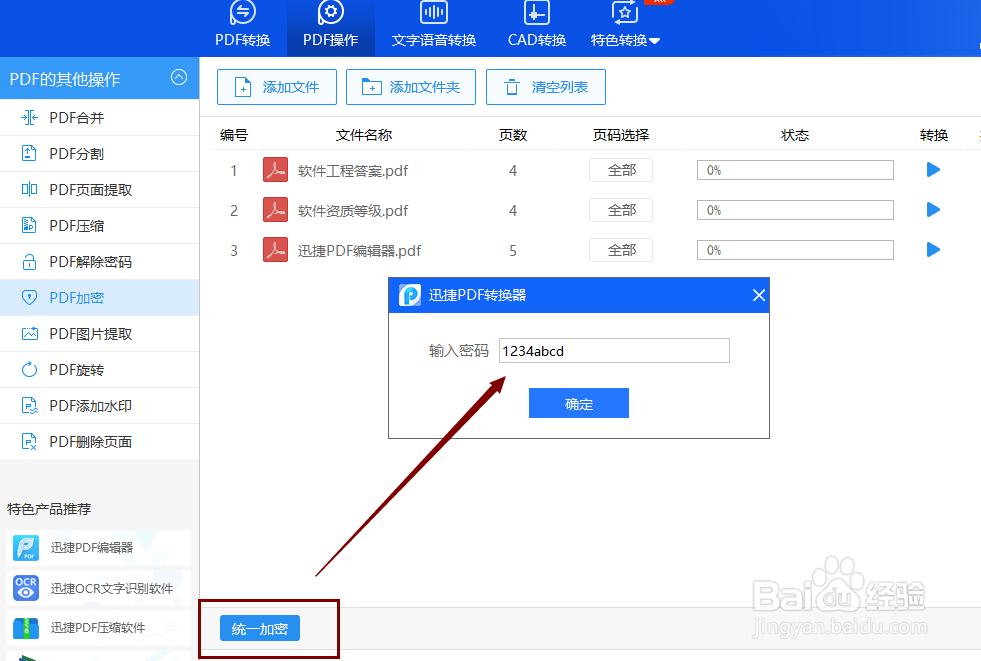Viewport: 981px width, 661px height.
Task: Choose PDF添加水印 option
Action: (x=99, y=406)
